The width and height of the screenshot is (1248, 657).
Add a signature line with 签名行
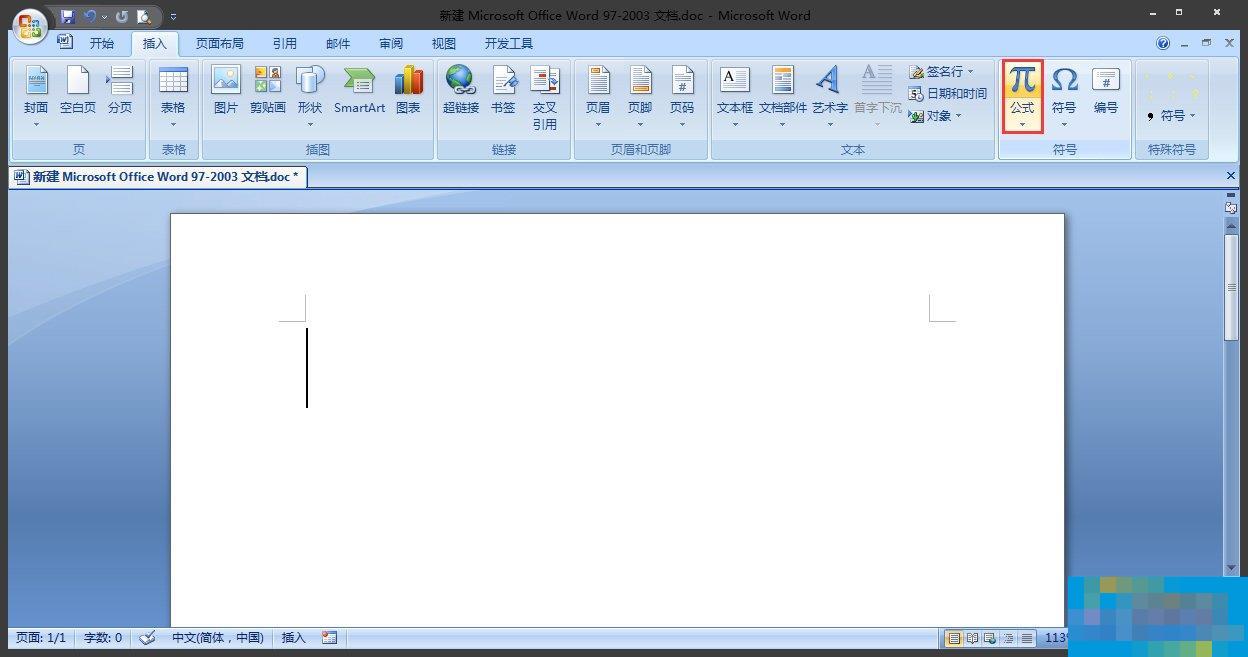[941, 72]
